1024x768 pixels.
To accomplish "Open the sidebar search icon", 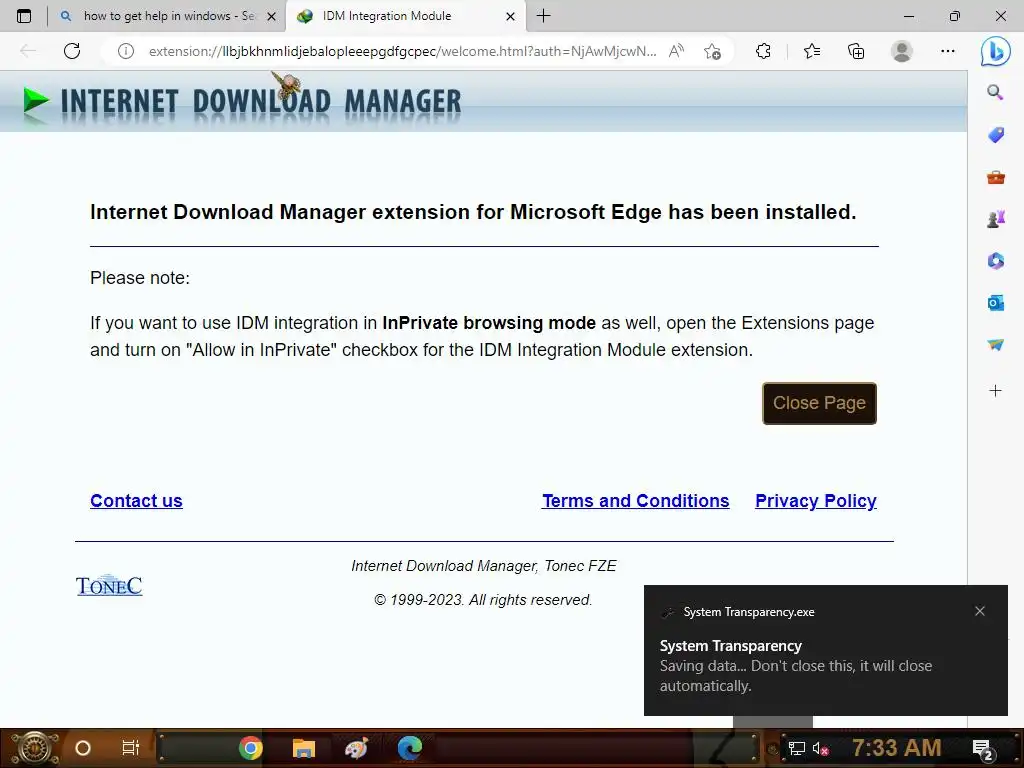I will tap(995, 92).
